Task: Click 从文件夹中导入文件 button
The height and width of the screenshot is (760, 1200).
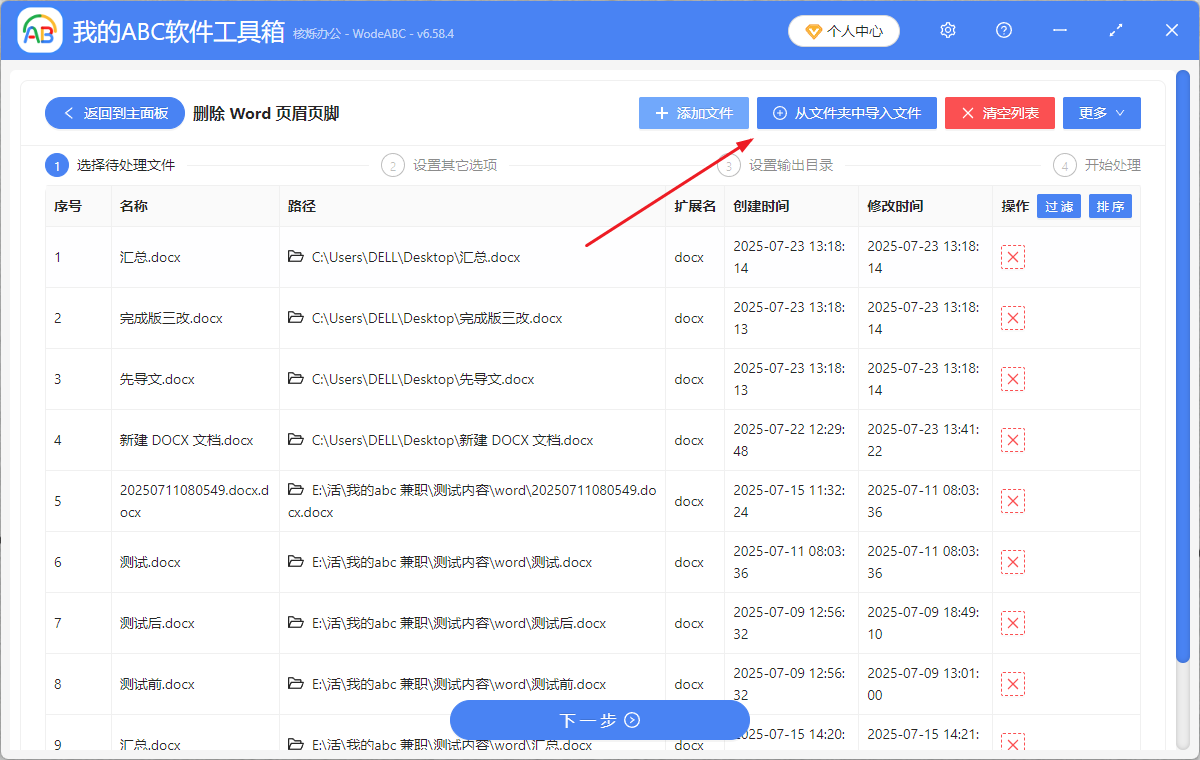Action: pyautogui.click(x=846, y=112)
